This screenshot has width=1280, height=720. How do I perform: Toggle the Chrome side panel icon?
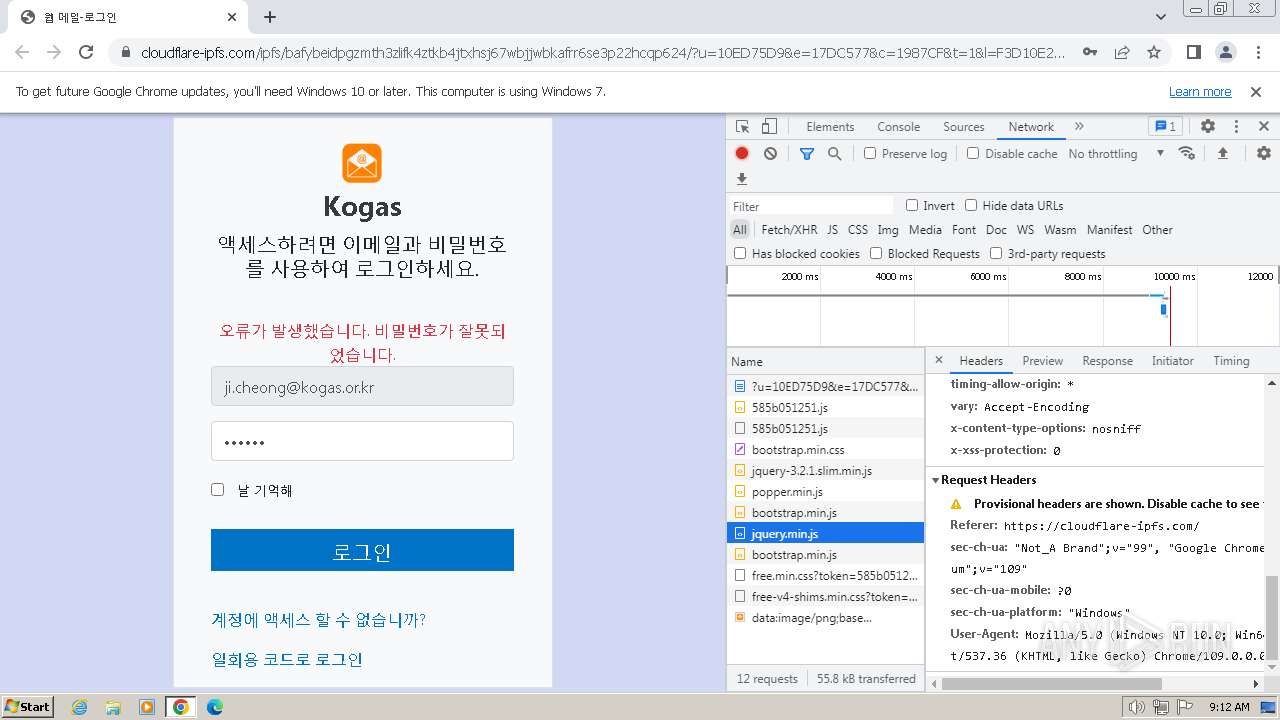point(1194,52)
